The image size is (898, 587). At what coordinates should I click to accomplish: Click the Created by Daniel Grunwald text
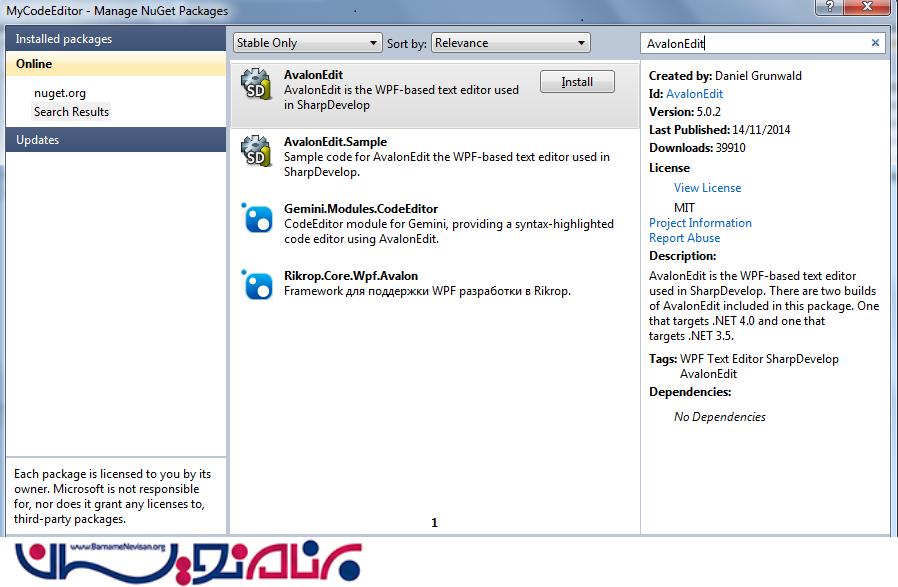pyautogui.click(x=725, y=76)
